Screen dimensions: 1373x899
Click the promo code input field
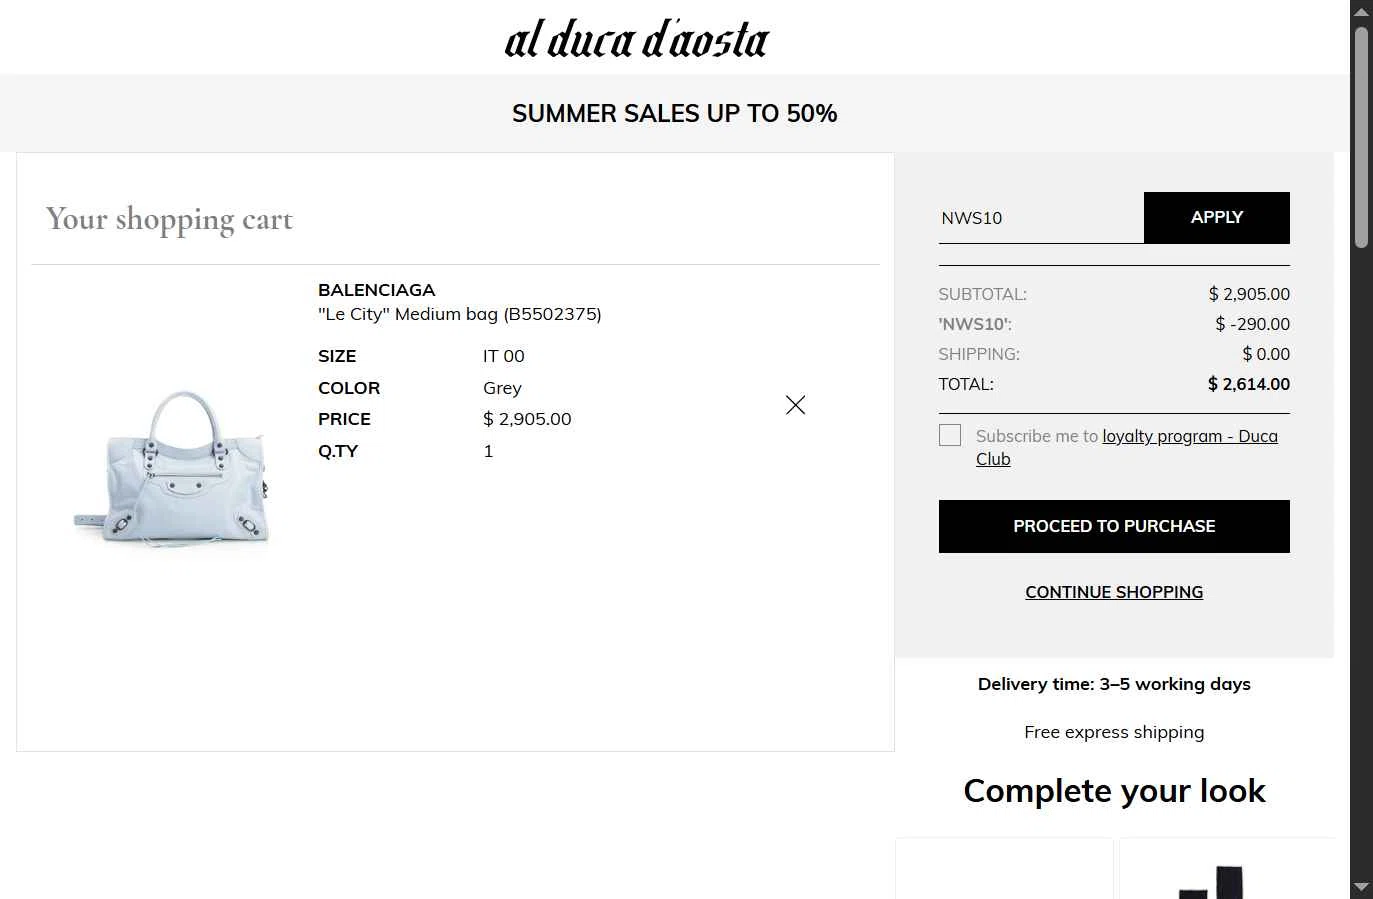click(1041, 218)
